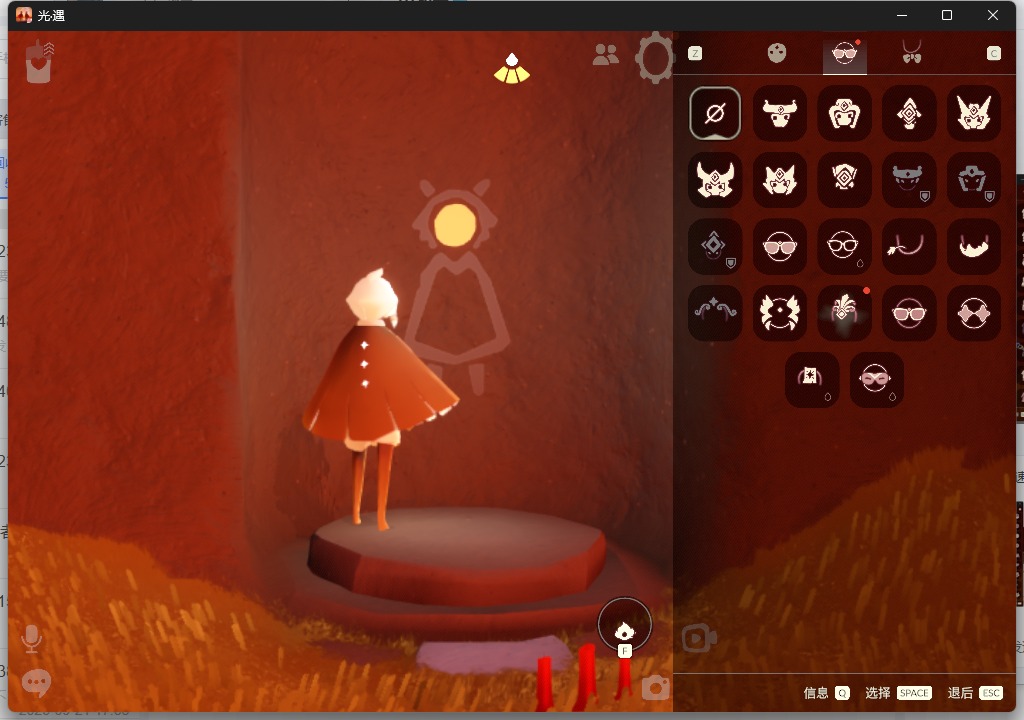Select the pink diamond-lens glasses

coord(973,313)
